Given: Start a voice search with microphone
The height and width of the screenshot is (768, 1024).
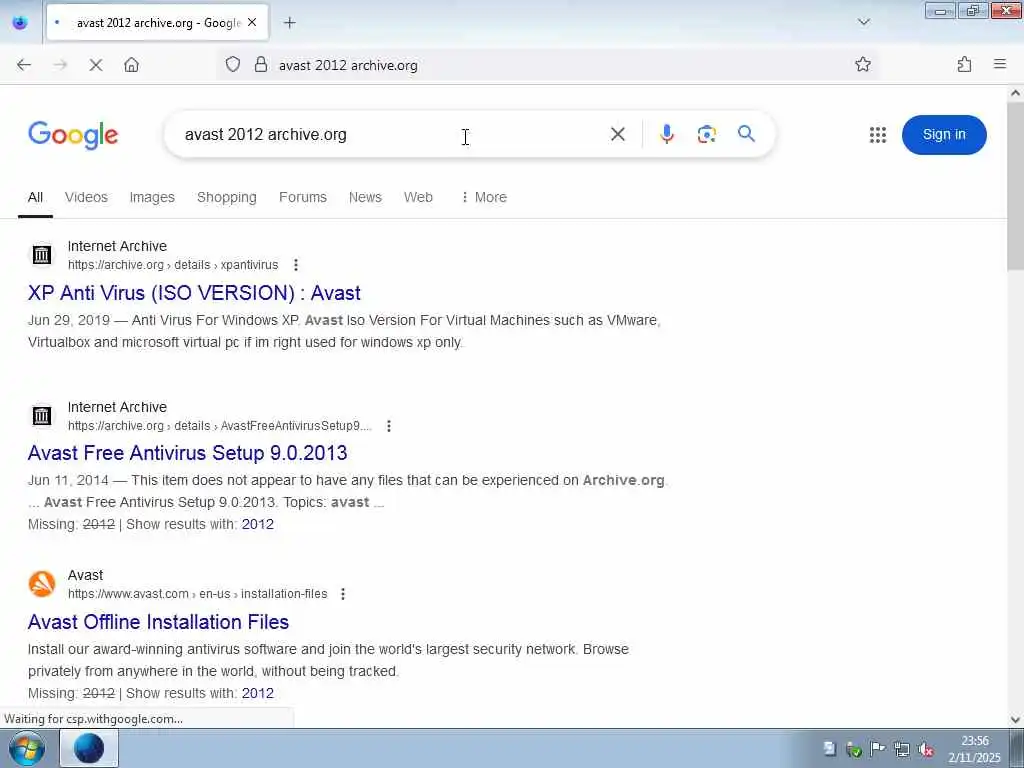Looking at the screenshot, I should click(666, 135).
